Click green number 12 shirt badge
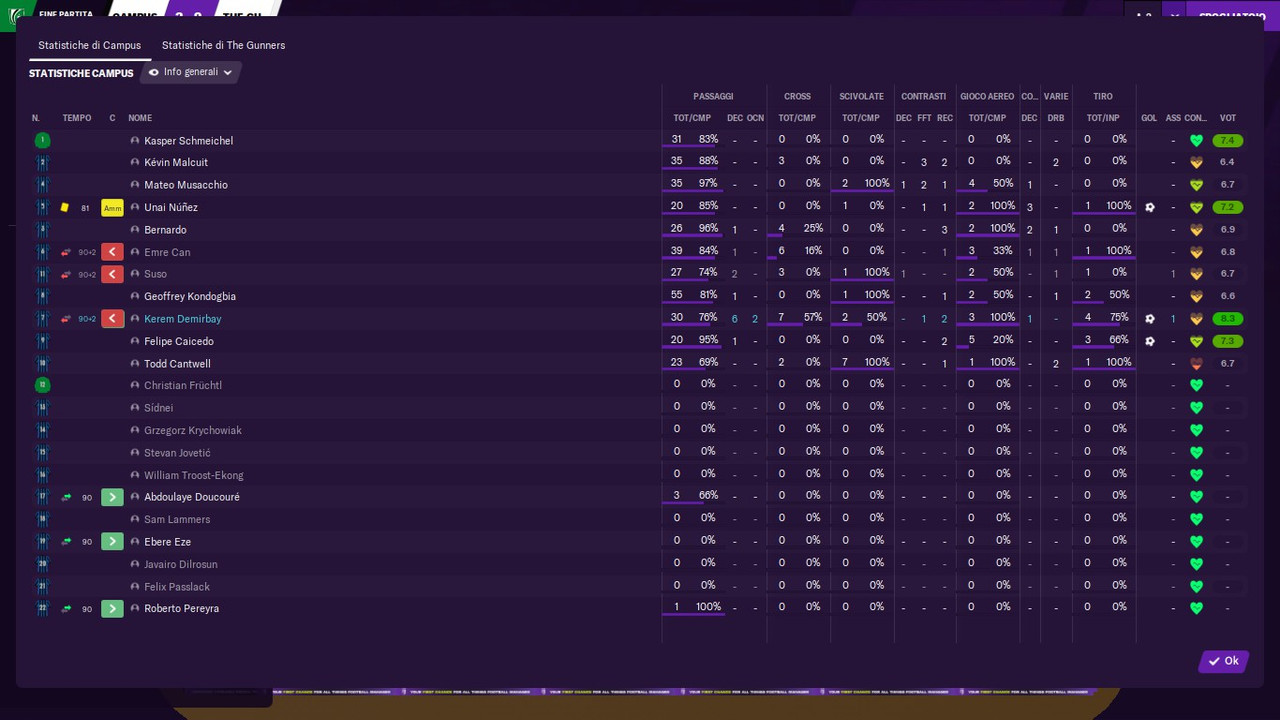Screen dimensions: 1280x720 42,385
